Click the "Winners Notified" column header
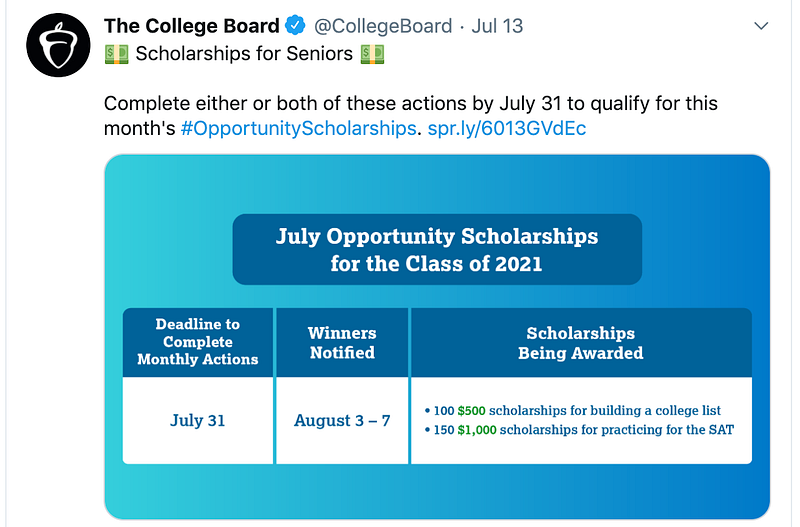Screen dimensions: 800x527 click(x=342, y=342)
